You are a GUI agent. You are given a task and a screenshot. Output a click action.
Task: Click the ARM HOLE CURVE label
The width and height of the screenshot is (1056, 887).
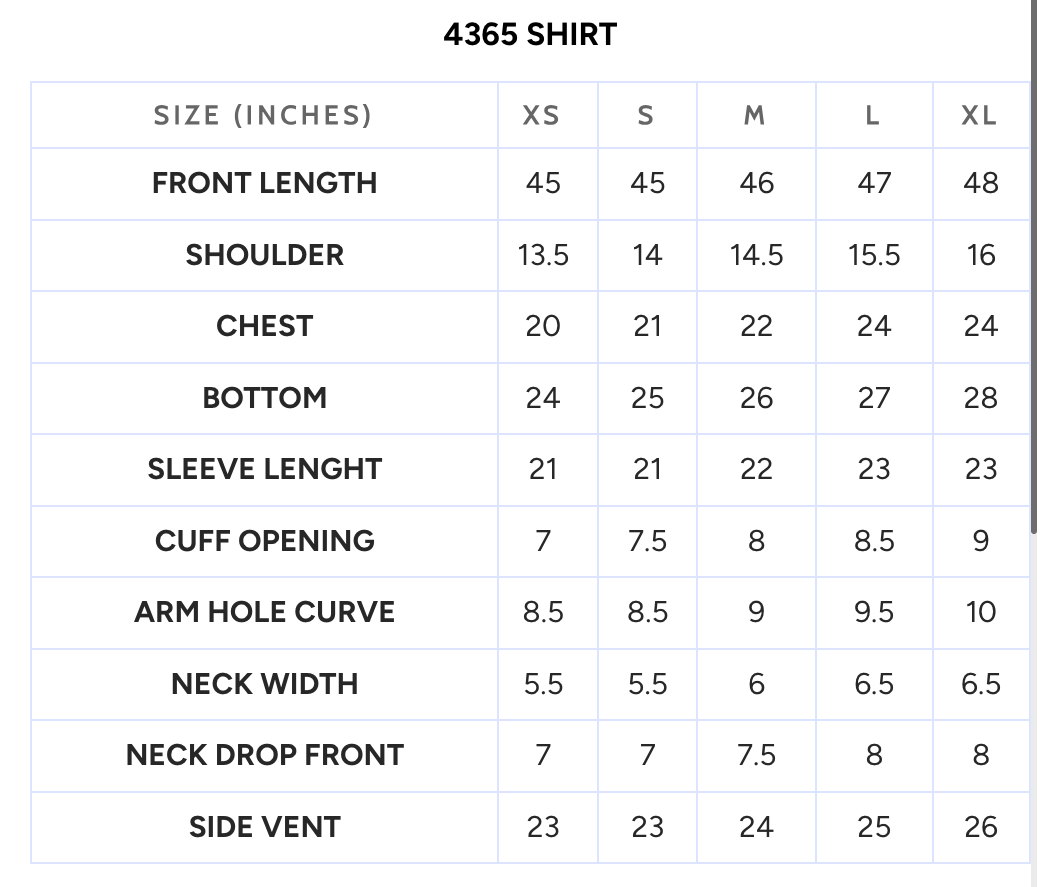[265, 612]
